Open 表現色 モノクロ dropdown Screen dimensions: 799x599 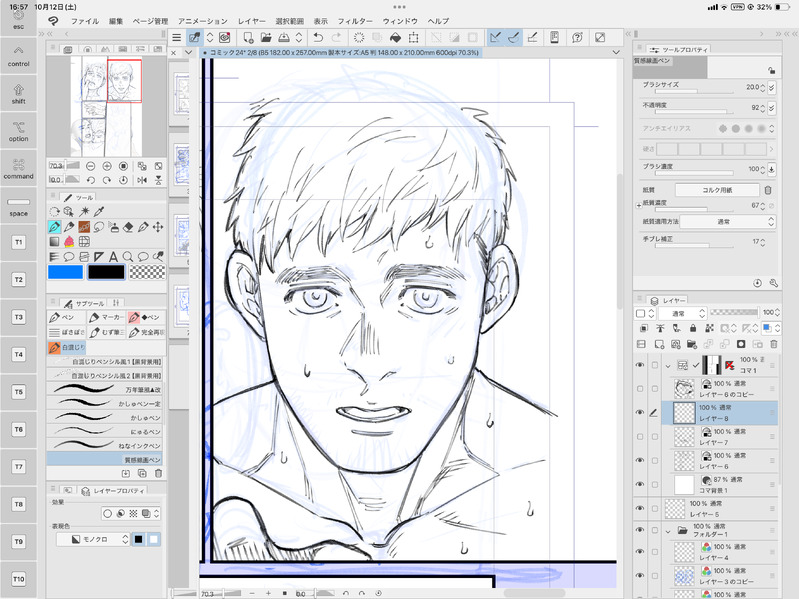pos(92,539)
